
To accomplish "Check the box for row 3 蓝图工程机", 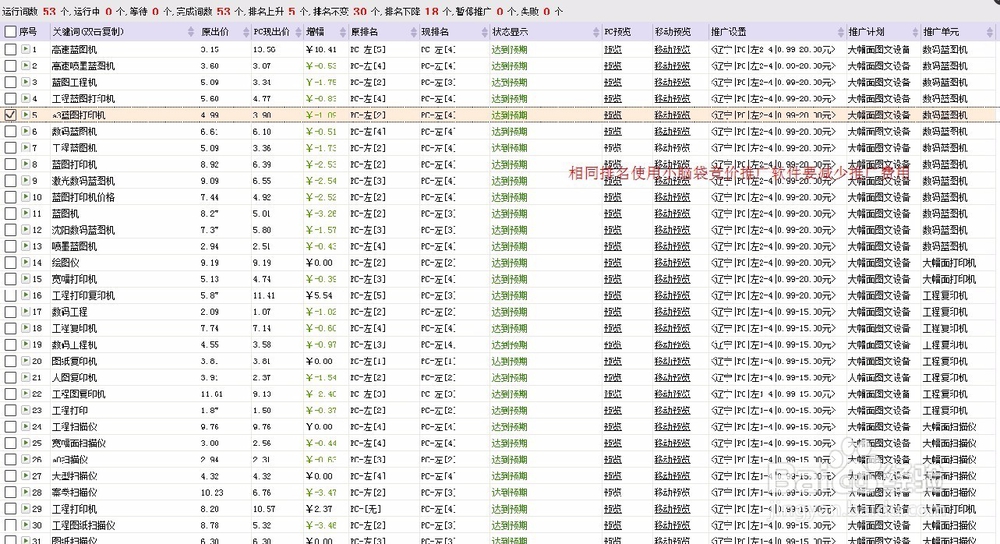I will (10, 82).
